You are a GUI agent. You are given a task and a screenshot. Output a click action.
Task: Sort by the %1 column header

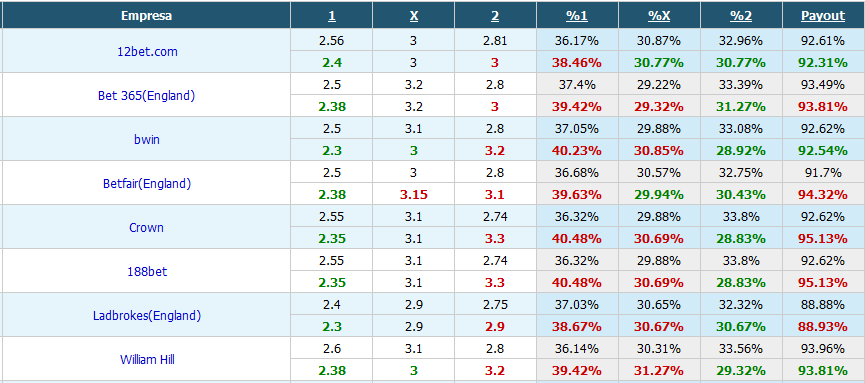pos(577,16)
